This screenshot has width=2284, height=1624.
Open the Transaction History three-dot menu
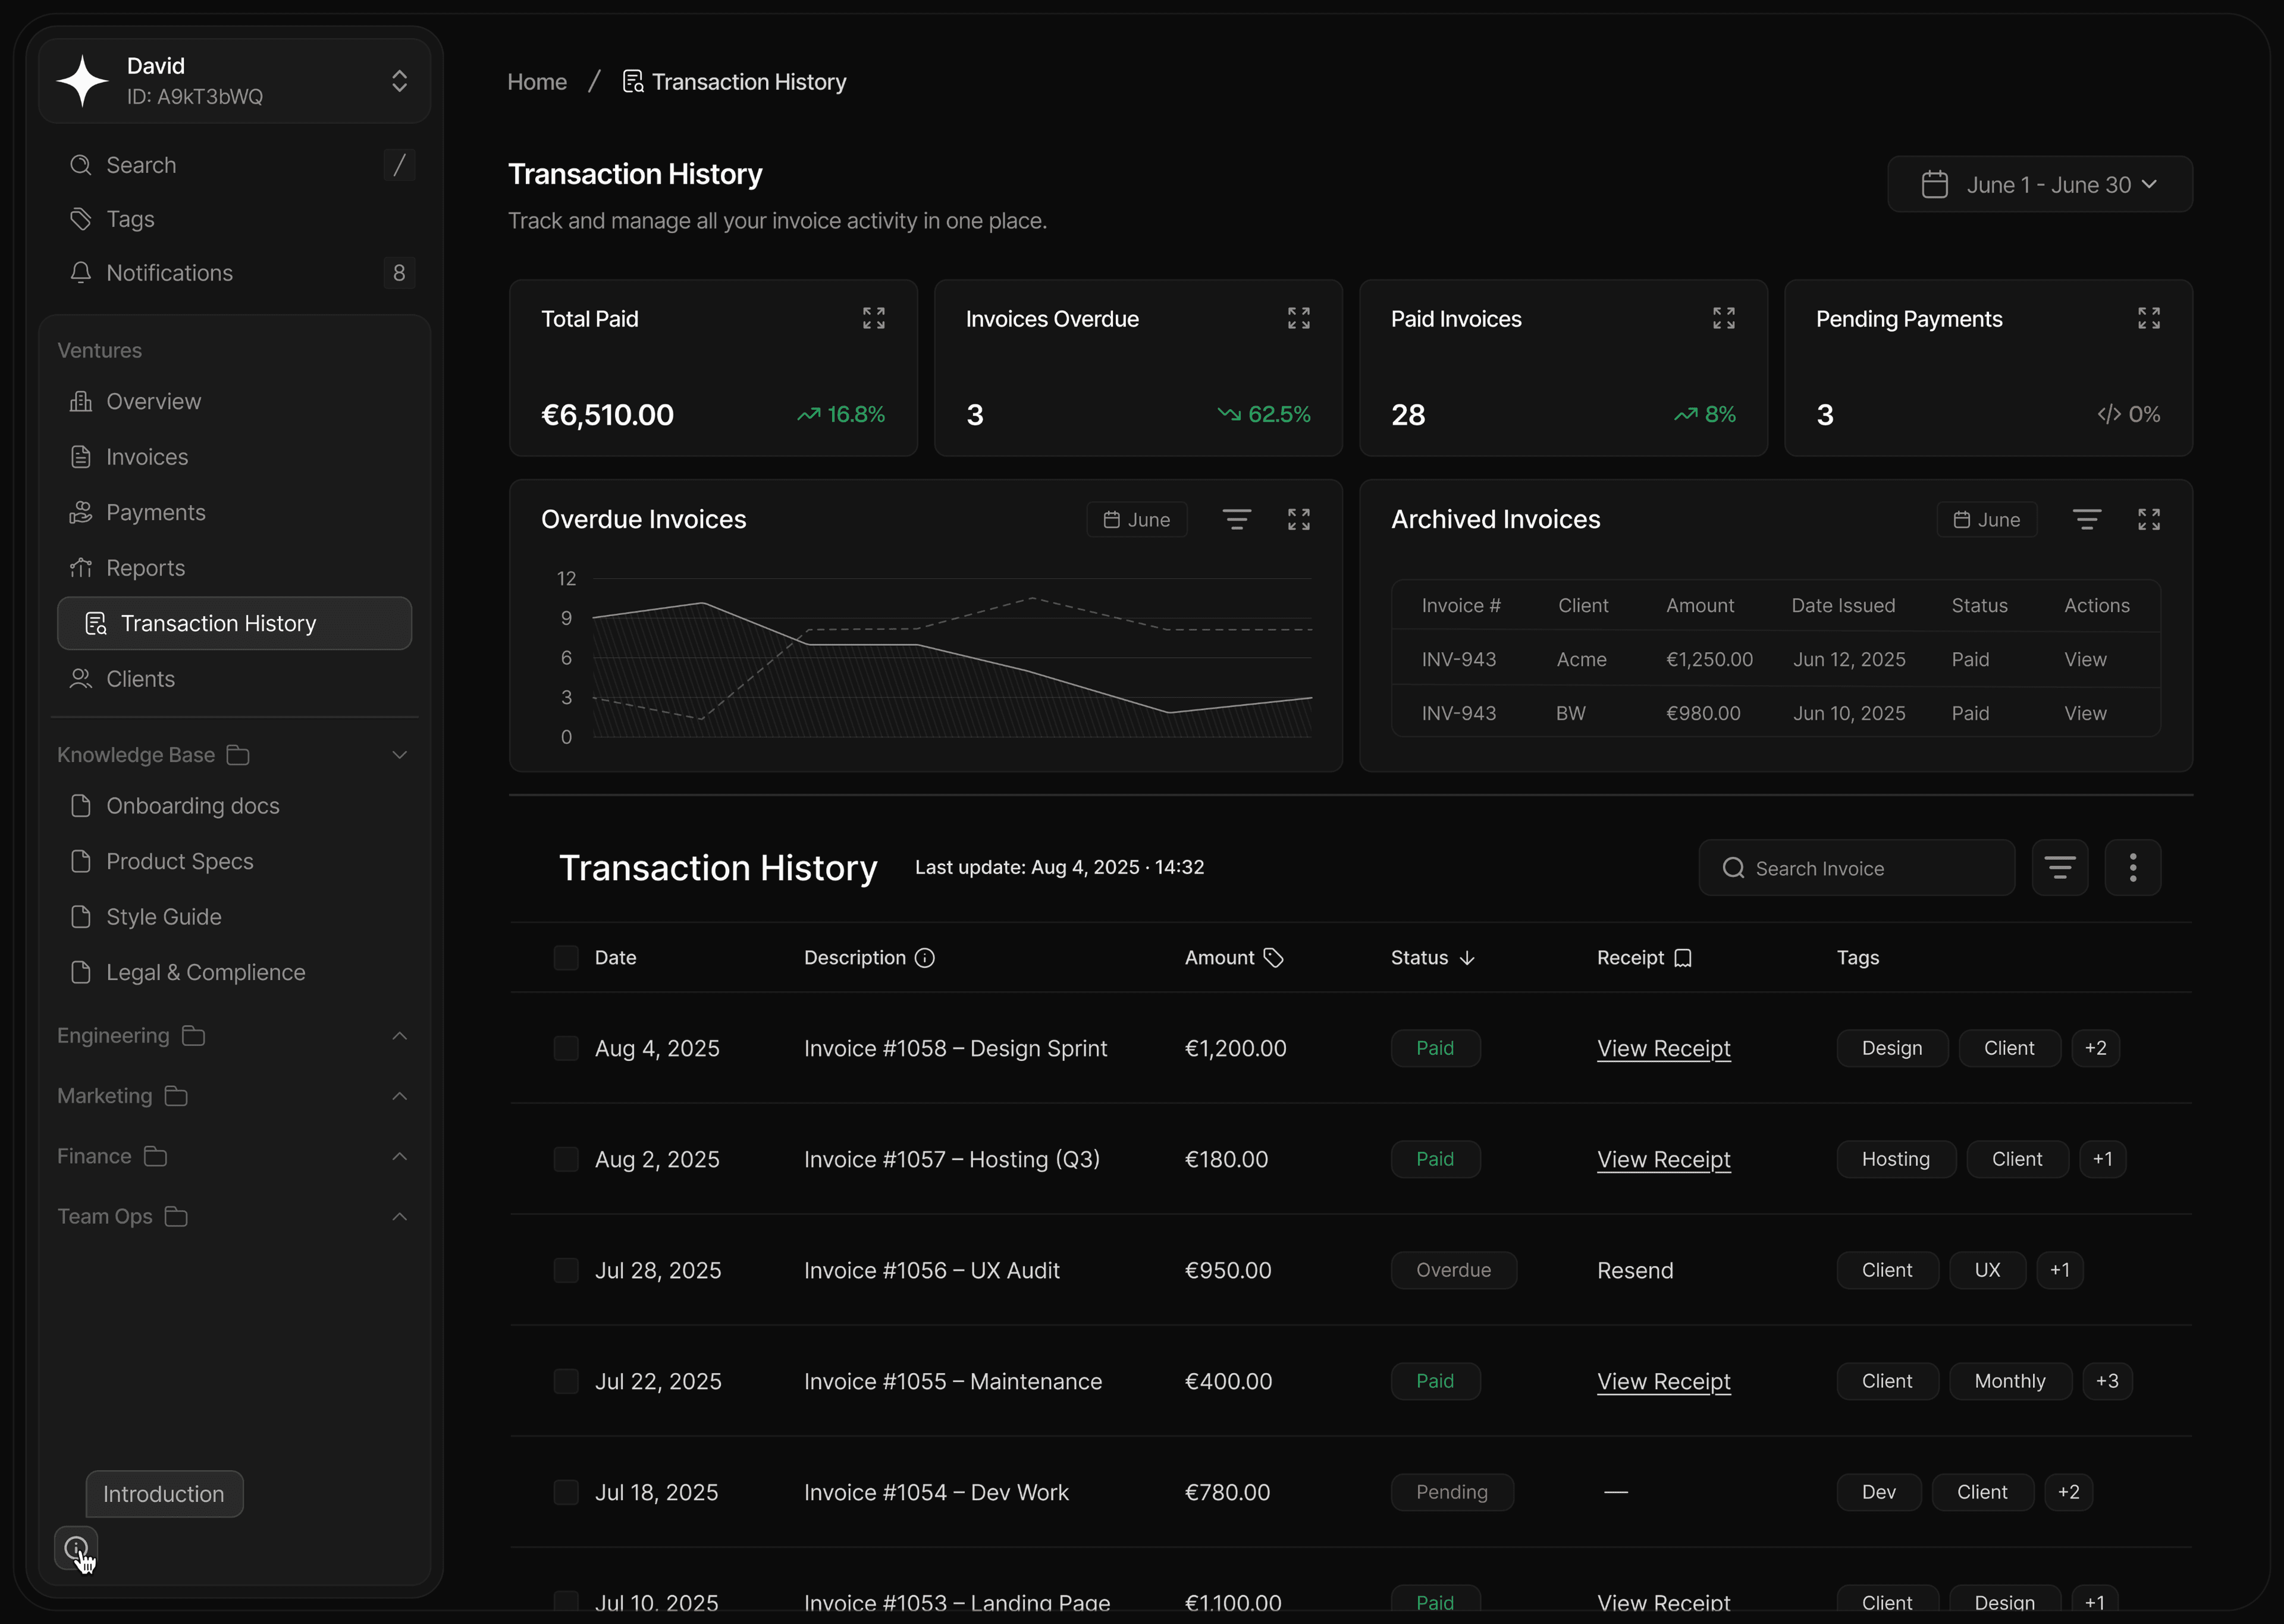pyautogui.click(x=2132, y=867)
